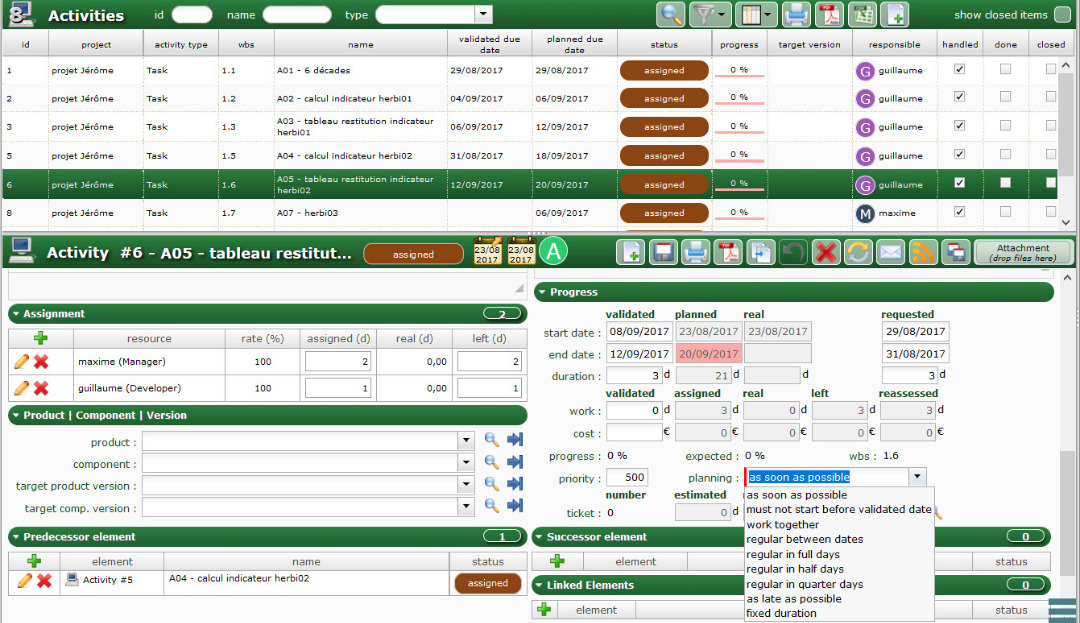1080x623 pixels.
Task: Export the activities list to PDF
Action: (828, 15)
